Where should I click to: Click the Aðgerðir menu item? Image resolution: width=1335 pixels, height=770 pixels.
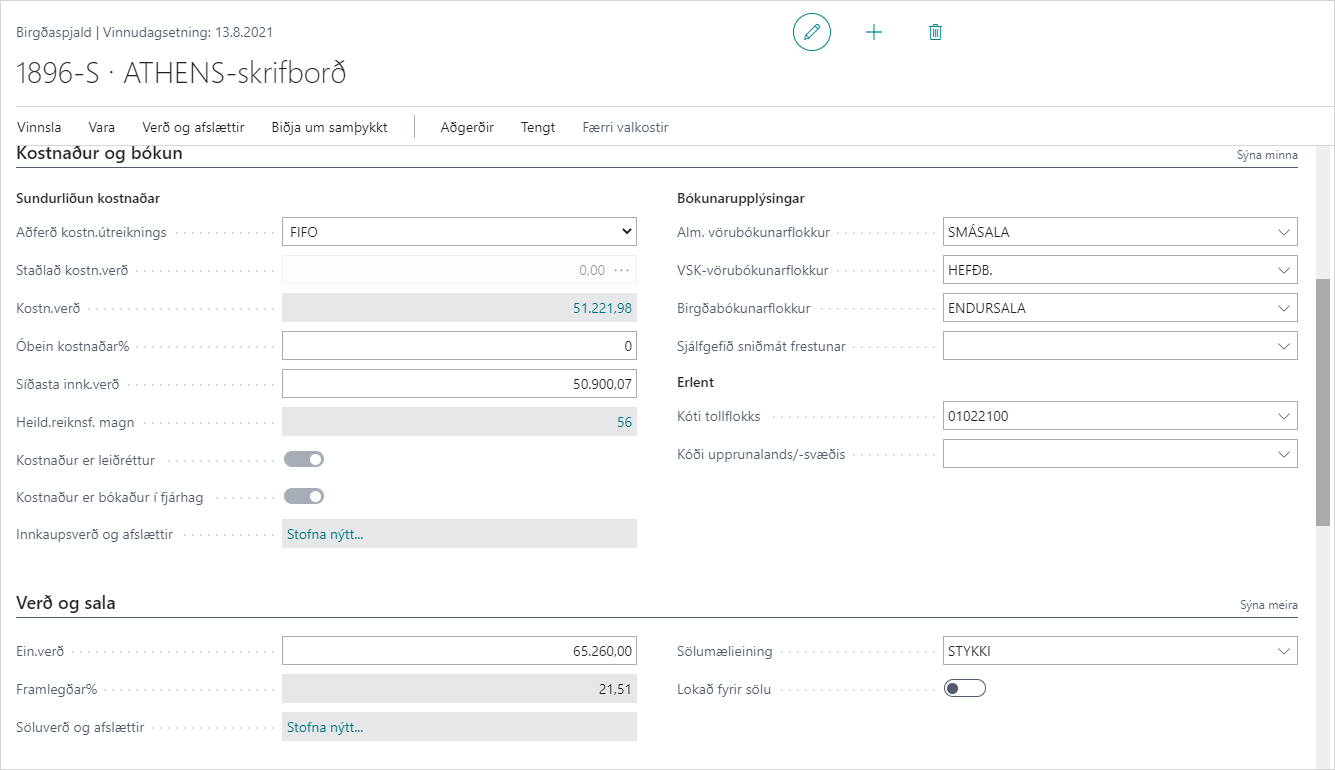click(x=467, y=127)
